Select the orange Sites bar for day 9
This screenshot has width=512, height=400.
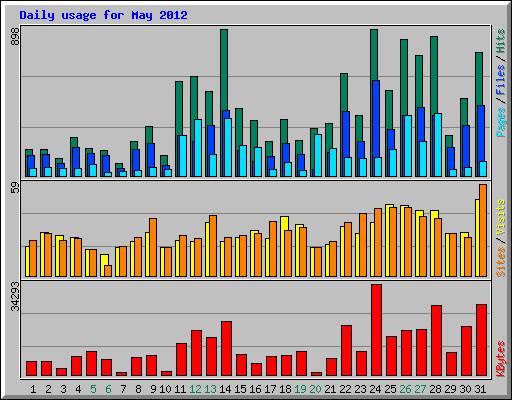tap(153, 247)
